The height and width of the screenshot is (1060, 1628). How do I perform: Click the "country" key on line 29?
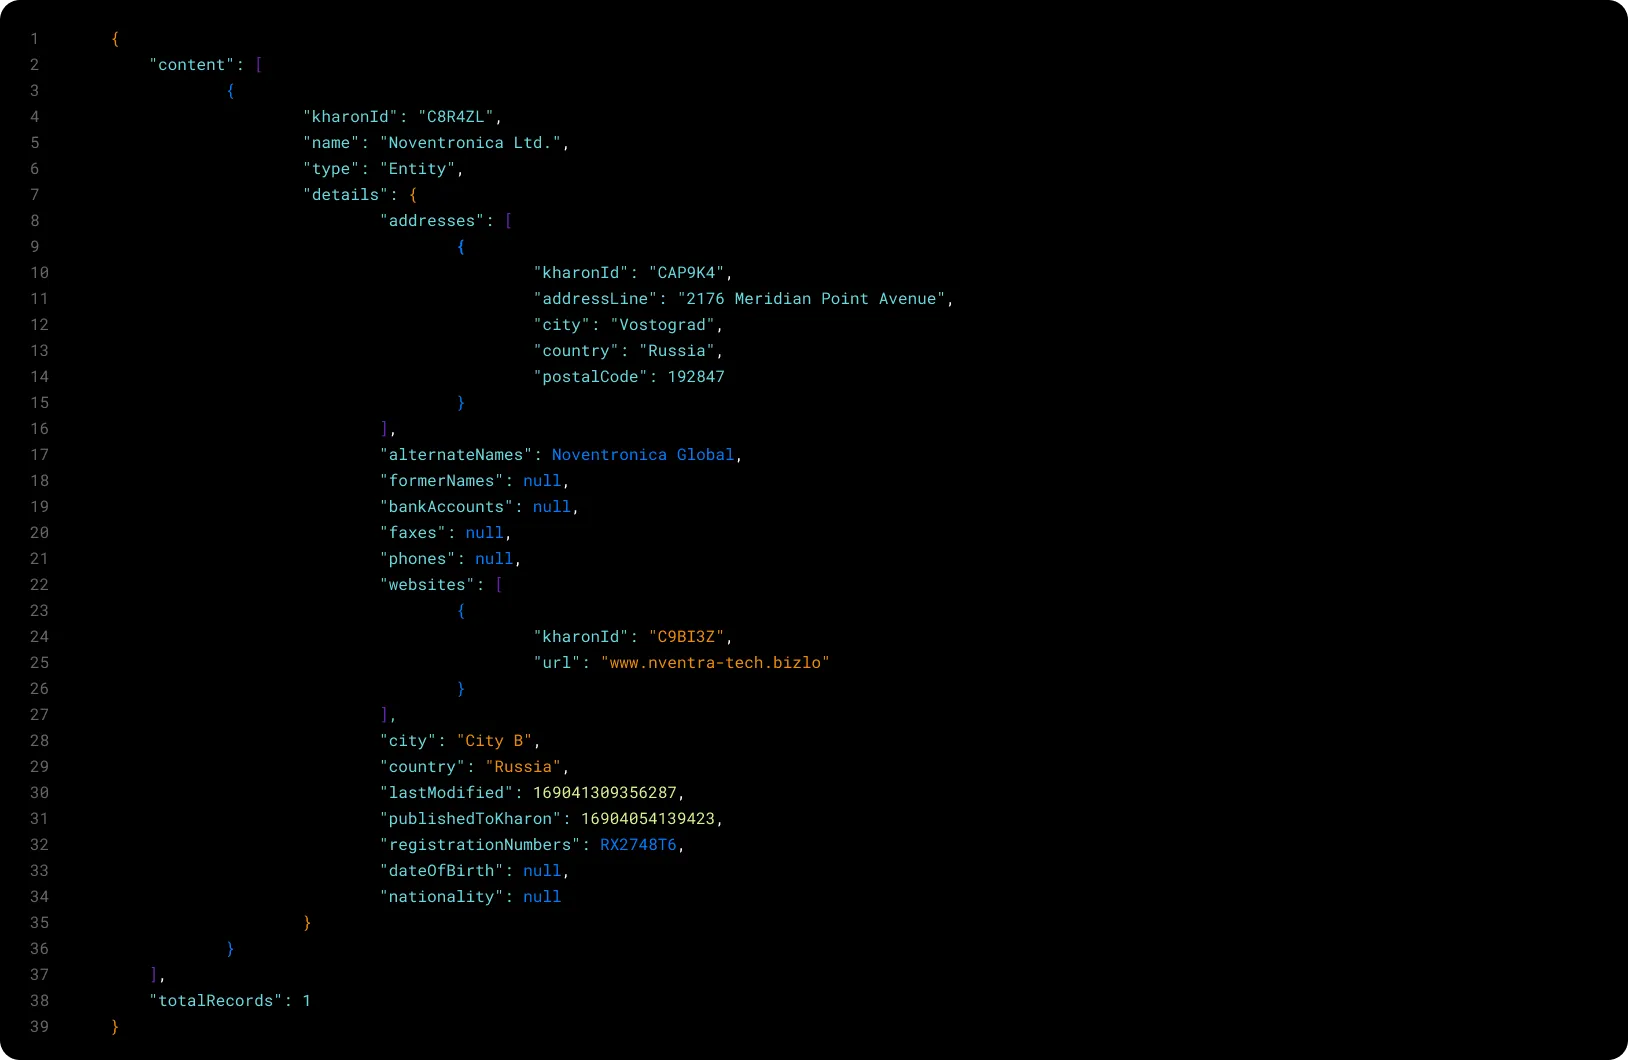[422, 767]
